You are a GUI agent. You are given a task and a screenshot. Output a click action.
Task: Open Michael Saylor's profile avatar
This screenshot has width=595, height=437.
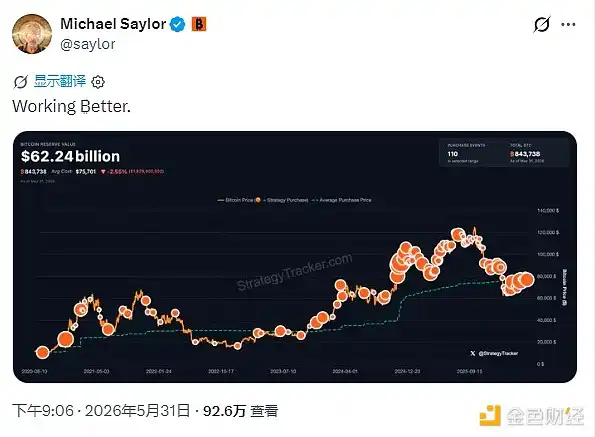[32, 34]
